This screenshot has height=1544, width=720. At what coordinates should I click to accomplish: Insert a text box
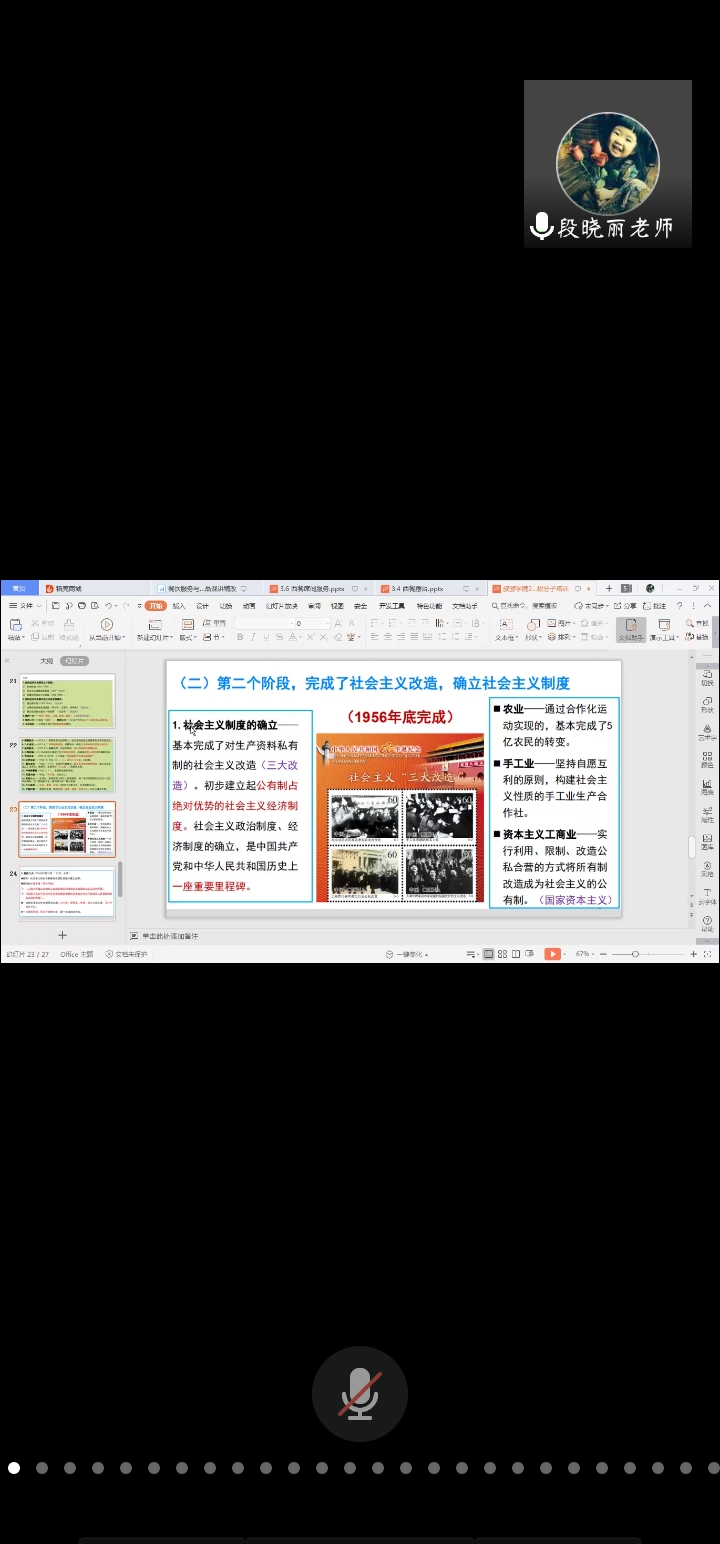[505, 626]
